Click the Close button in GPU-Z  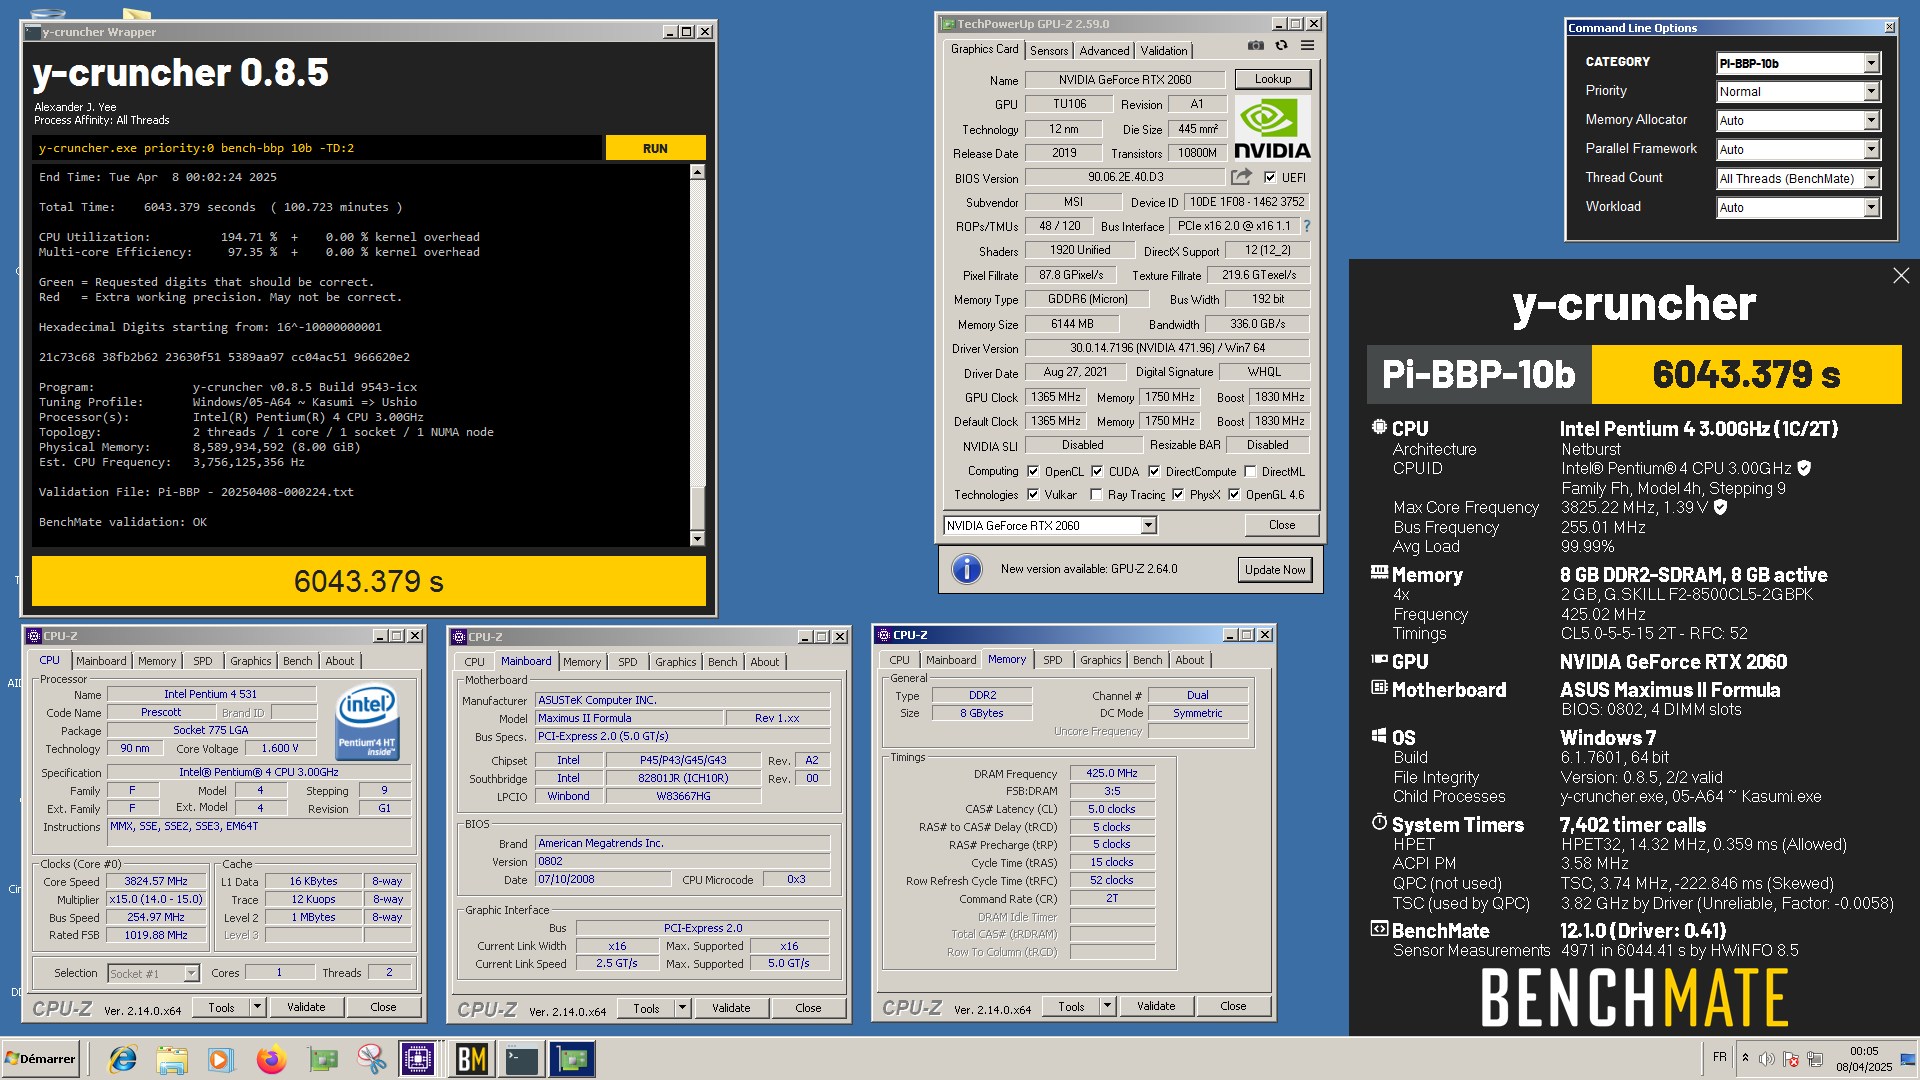click(1281, 525)
